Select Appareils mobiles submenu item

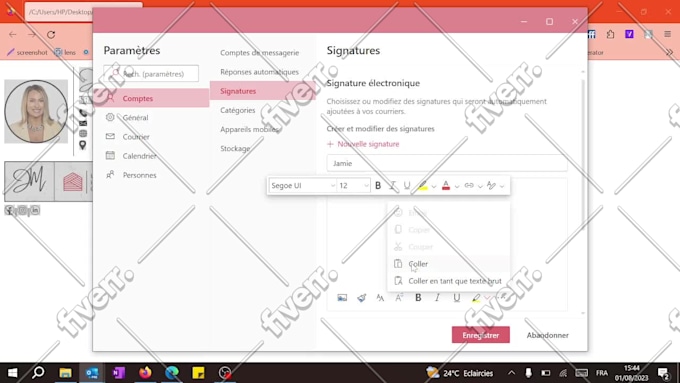point(249,129)
